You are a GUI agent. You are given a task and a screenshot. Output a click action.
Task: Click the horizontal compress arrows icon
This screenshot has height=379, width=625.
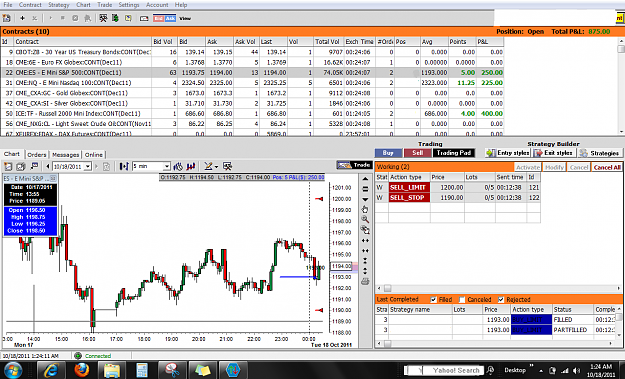click(x=365, y=251)
